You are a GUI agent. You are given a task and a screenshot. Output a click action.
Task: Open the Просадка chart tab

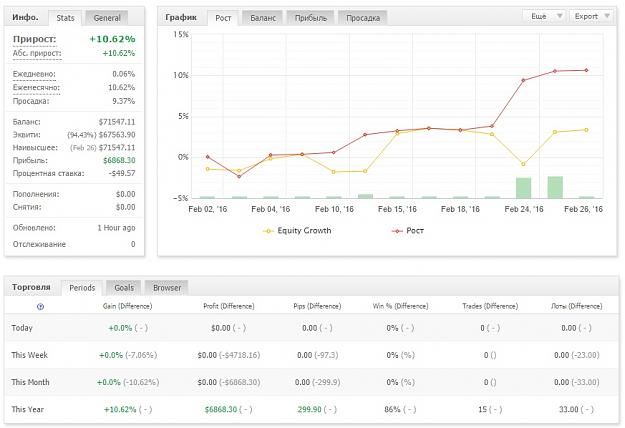[x=363, y=18]
